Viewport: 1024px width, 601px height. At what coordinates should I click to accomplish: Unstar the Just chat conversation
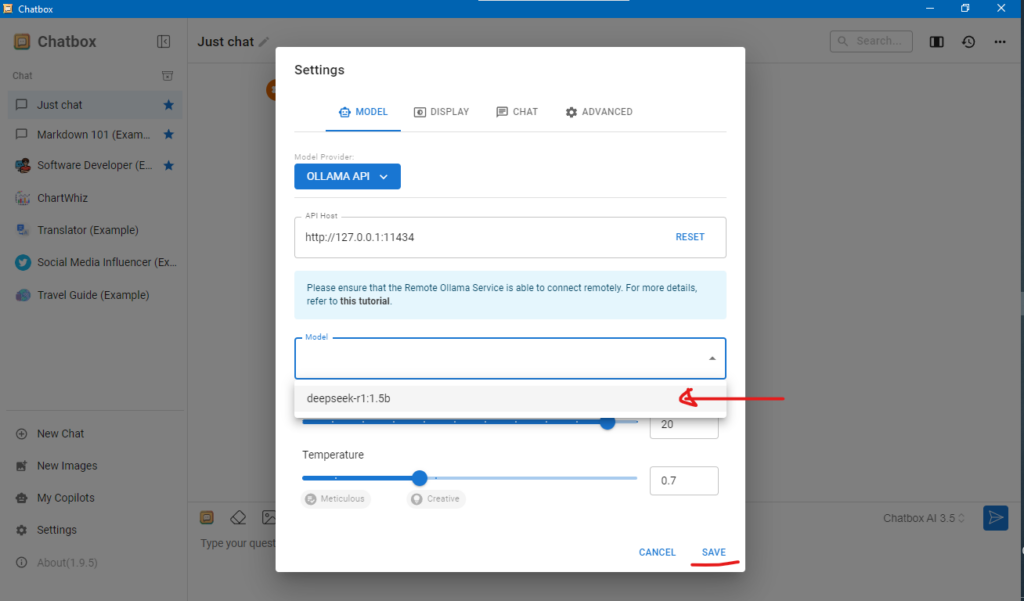click(x=168, y=105)
